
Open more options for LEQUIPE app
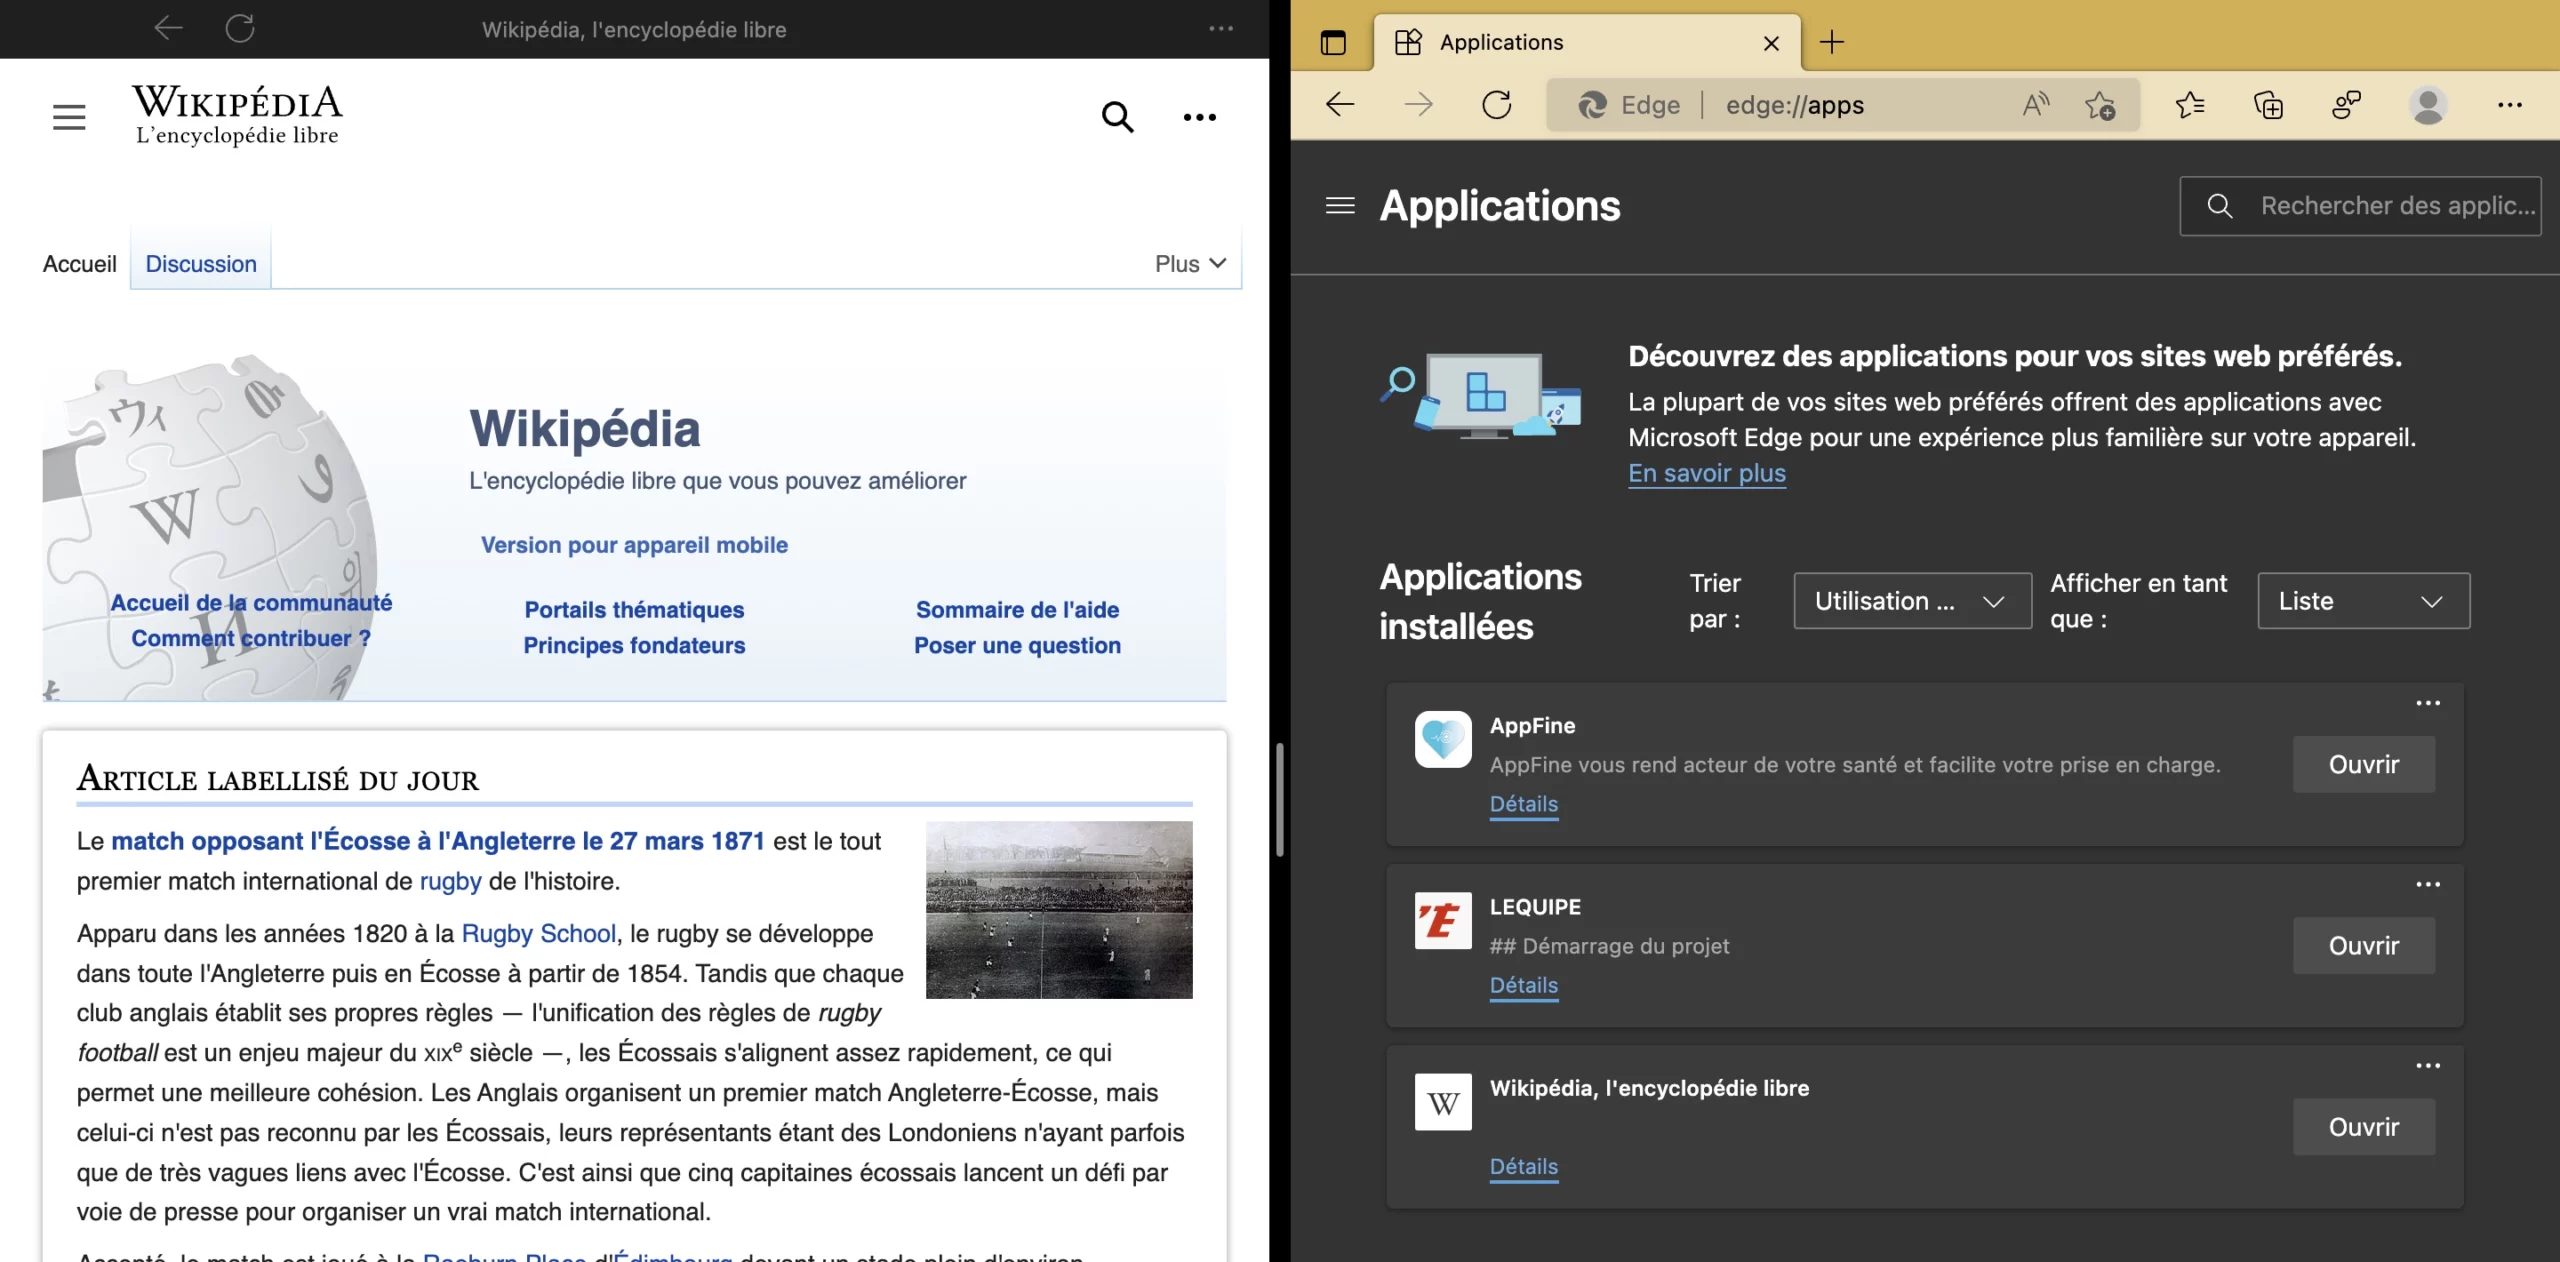(2427, 884)
